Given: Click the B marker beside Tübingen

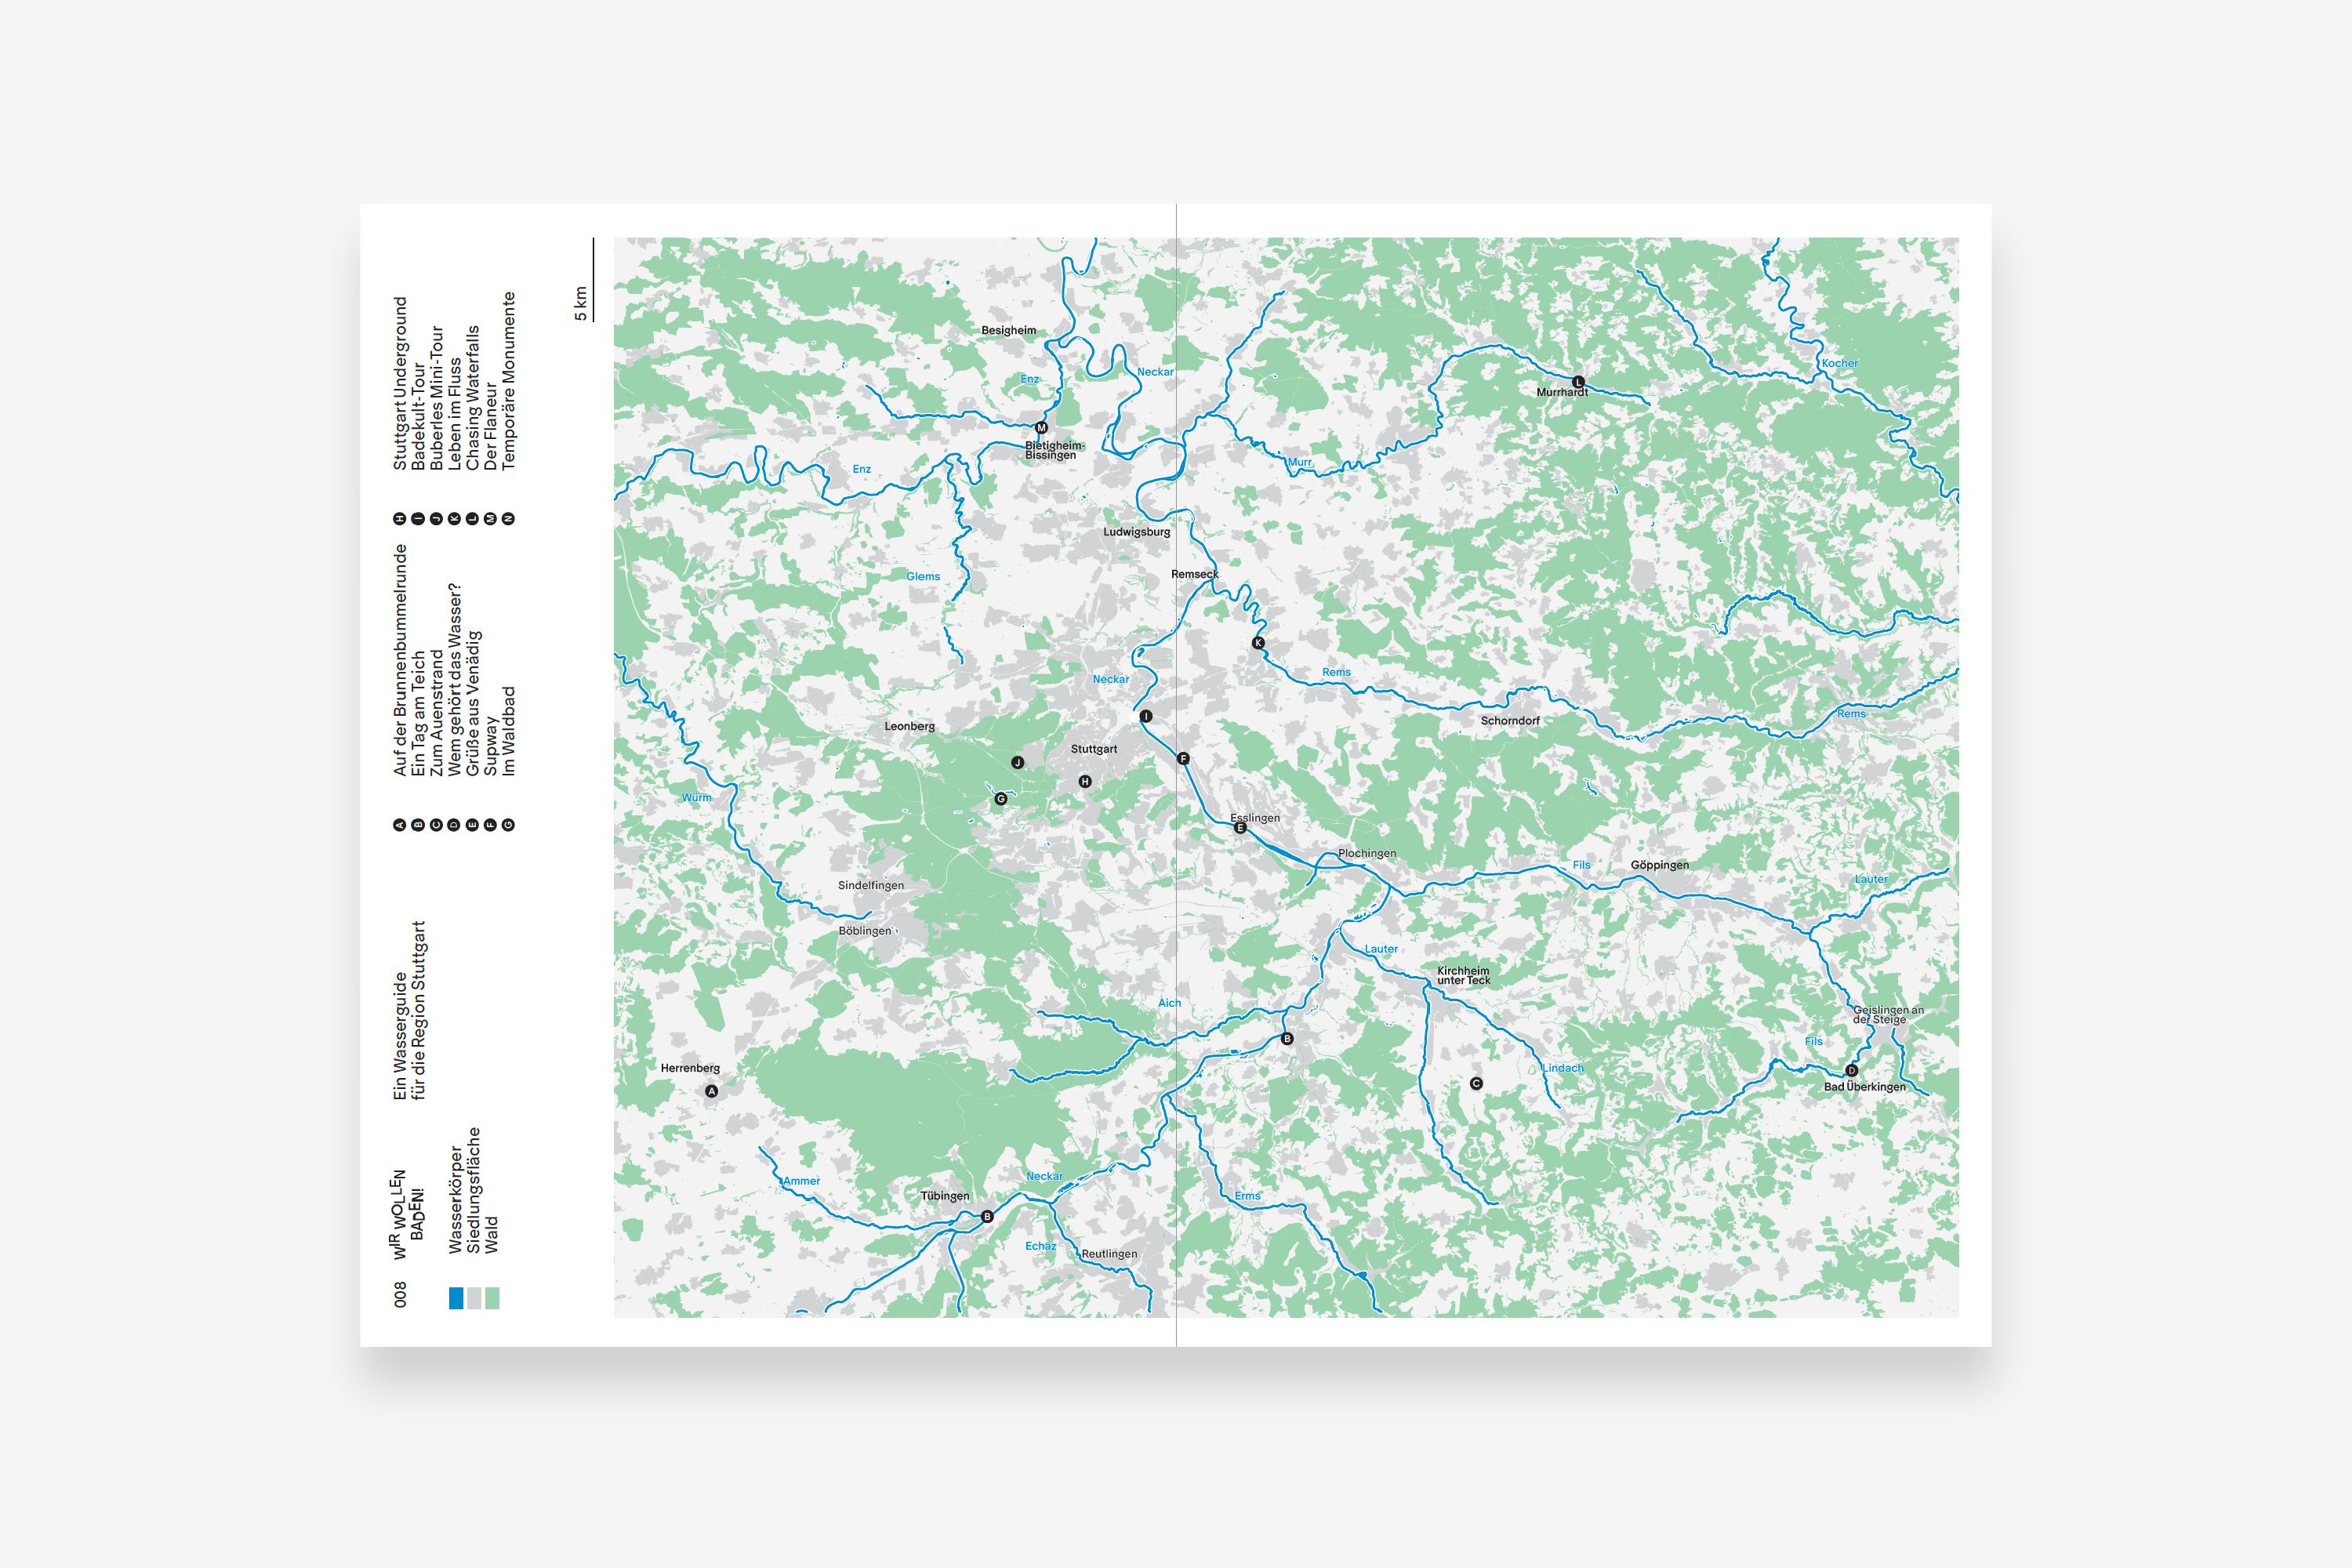Looking at the screenshot, I should tap(987, 1217).
